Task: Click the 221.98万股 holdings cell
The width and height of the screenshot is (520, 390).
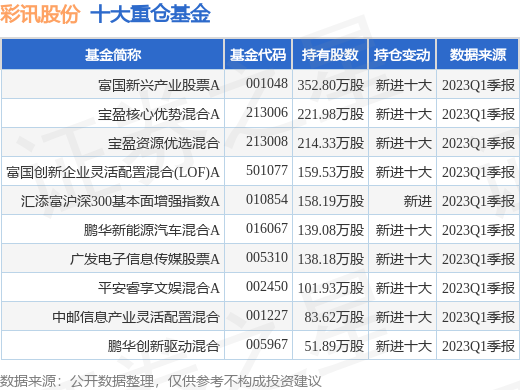Action: [x=331, y=114]
